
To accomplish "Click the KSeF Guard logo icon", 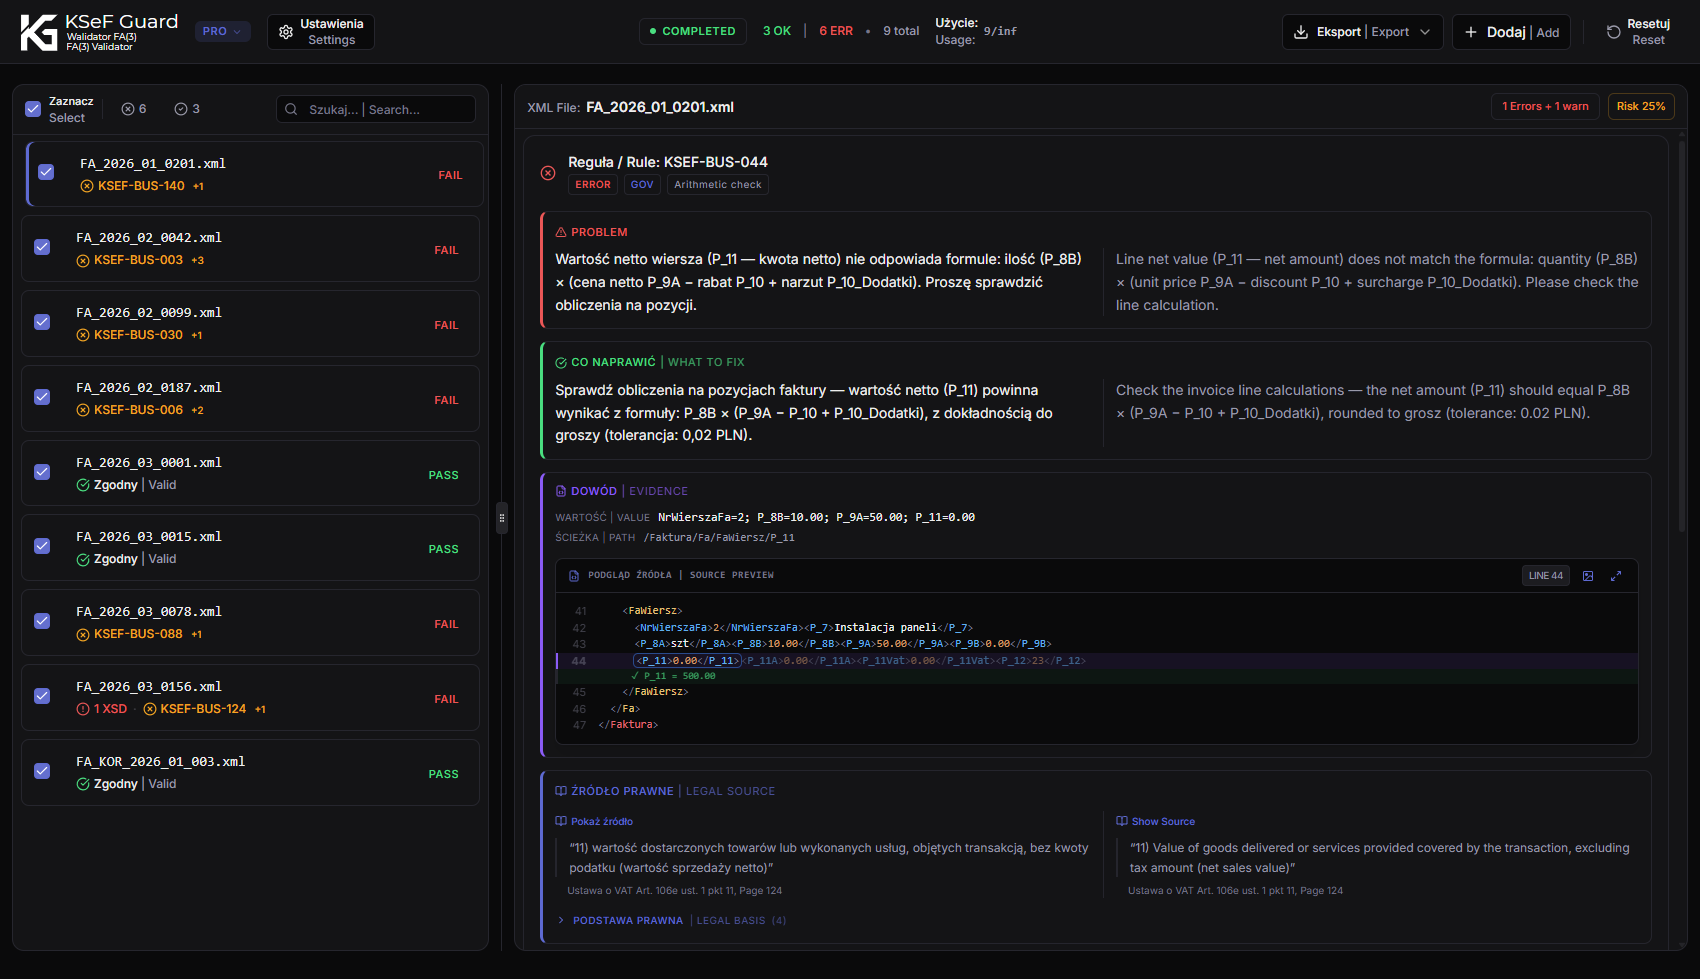I will [x=39, y=32].
